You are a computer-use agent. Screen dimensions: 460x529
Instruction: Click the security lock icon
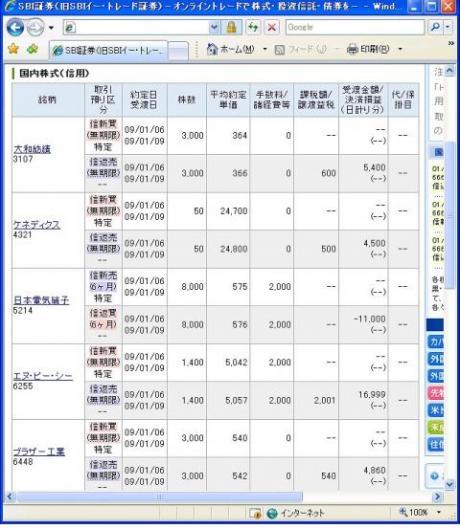click(x=232, y=27)
